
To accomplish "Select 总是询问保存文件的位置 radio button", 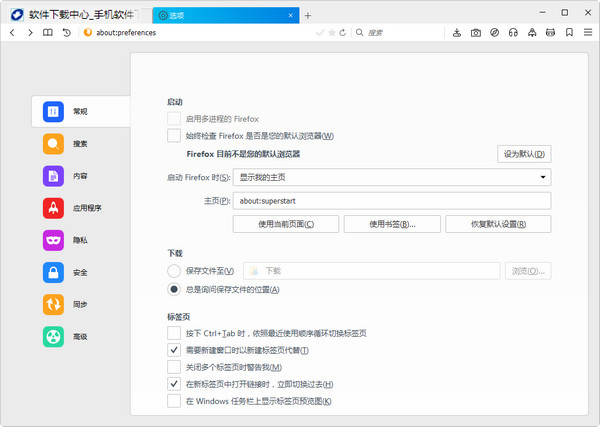I will pyautogui.click(x=174, y=289).
